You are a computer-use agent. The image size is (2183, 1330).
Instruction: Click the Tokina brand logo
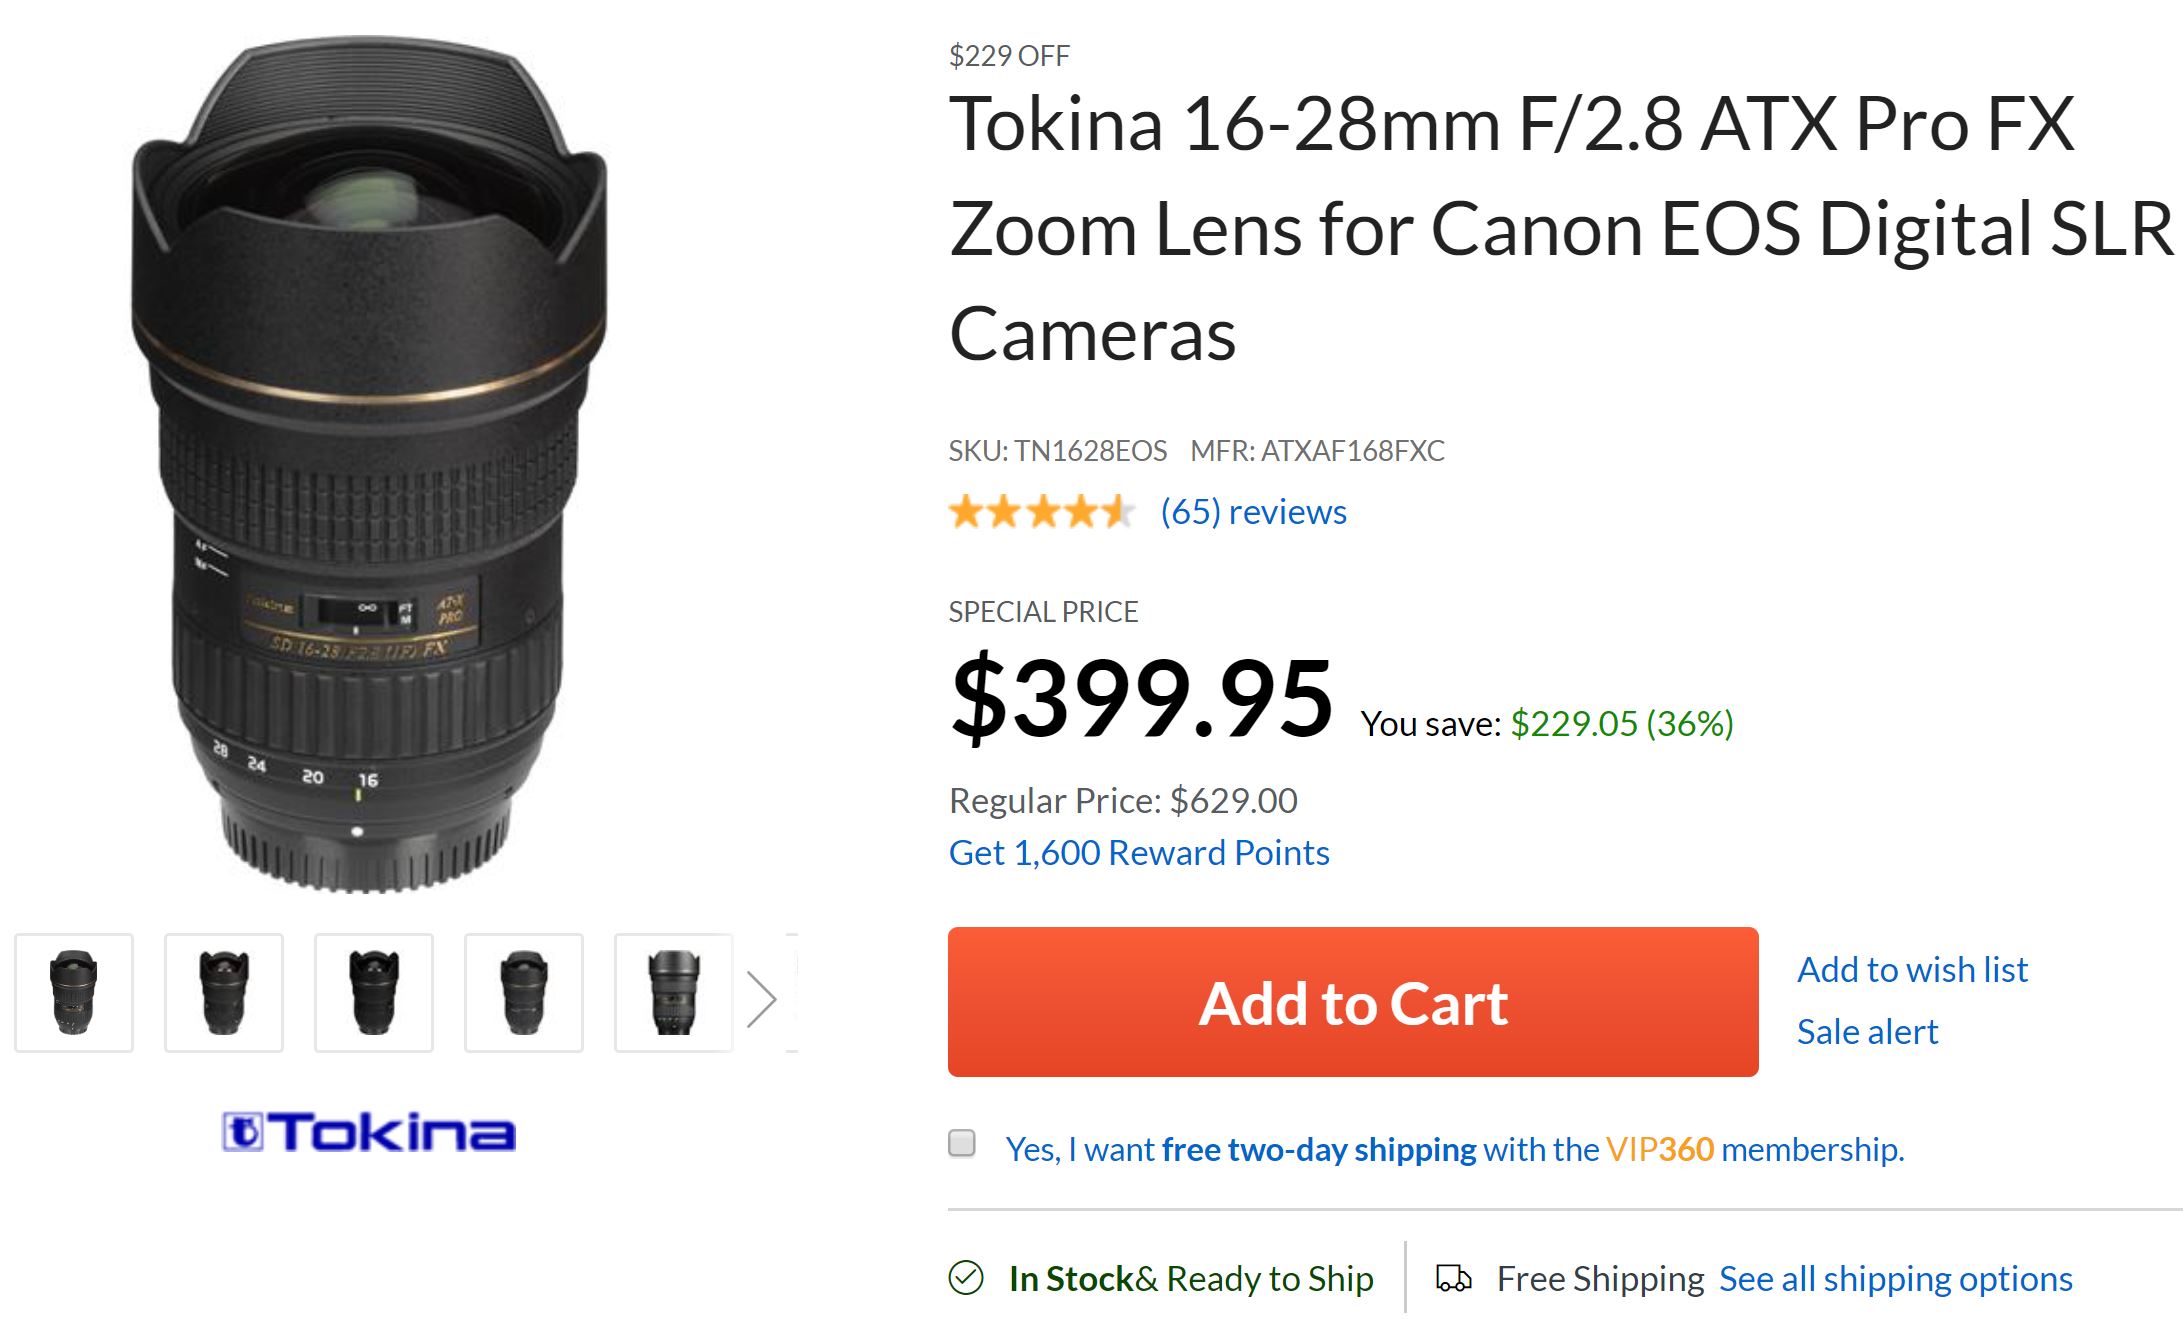click(x=368, y=1132)
